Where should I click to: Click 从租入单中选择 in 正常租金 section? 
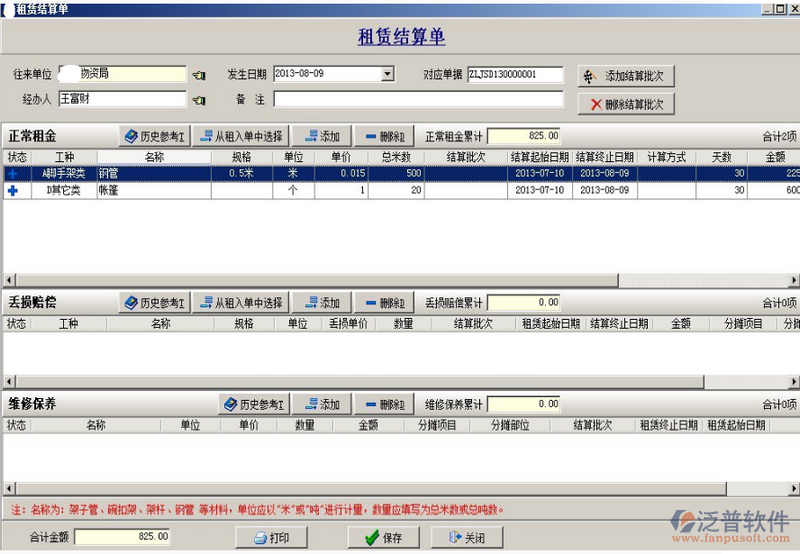[240, 136]
